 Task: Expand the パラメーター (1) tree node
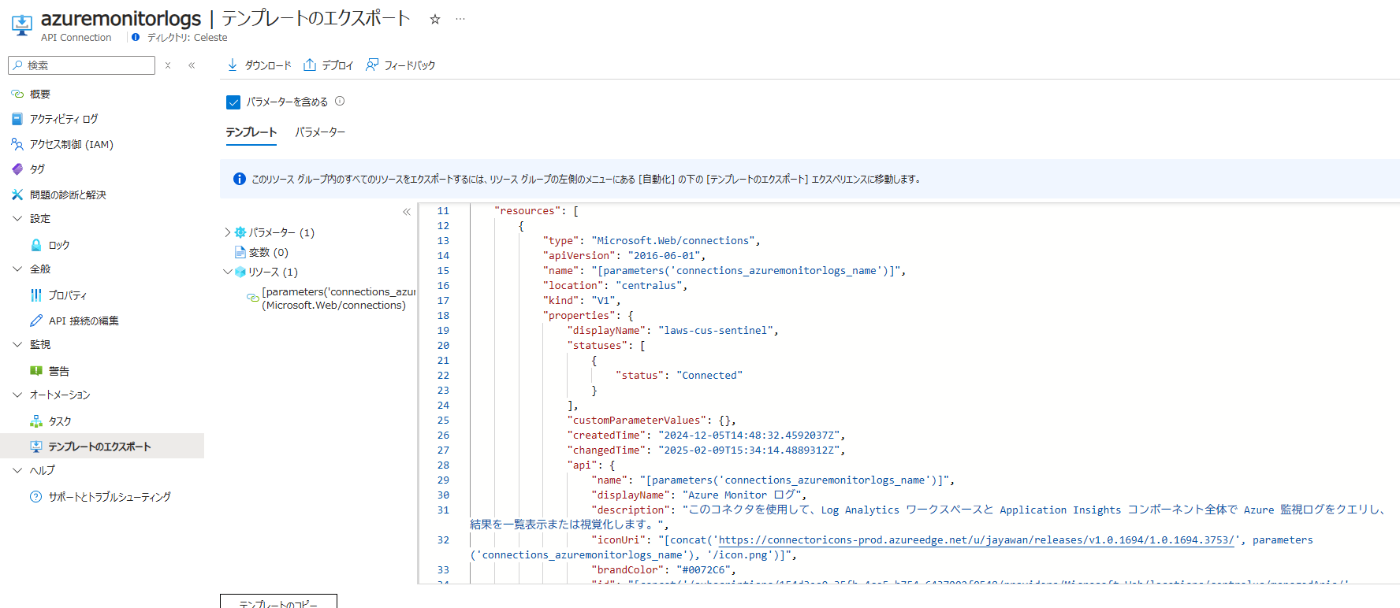click(227, 232)
